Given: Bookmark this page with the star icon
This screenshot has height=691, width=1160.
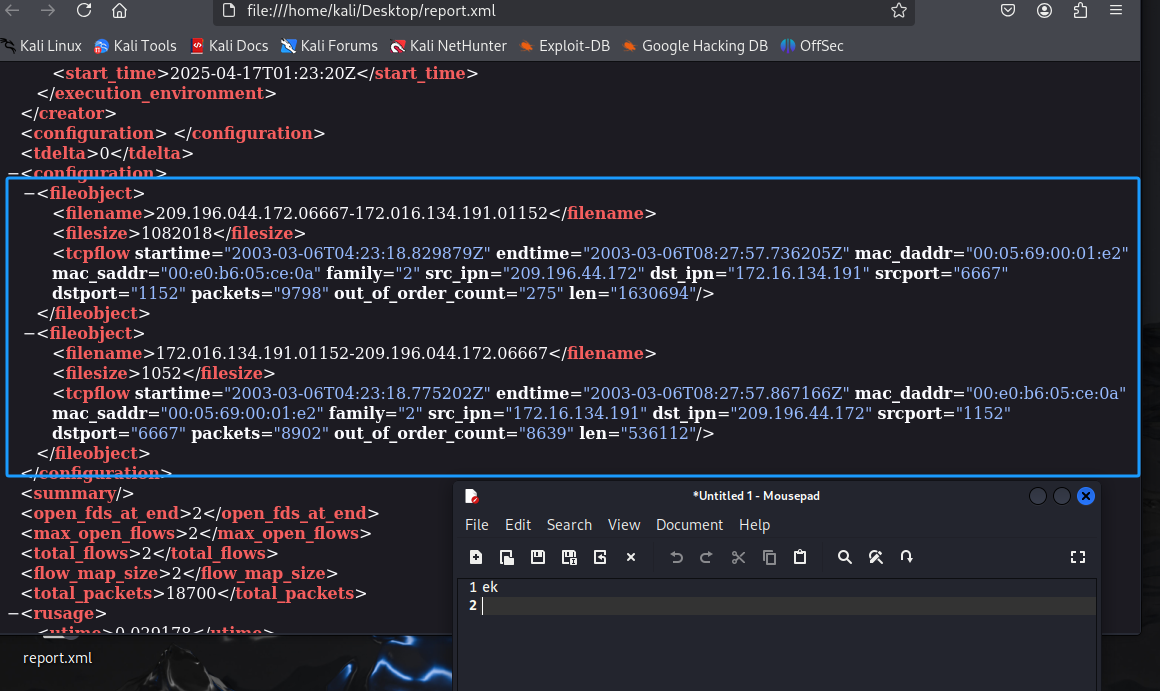Looking at the screenshot, I should pos(899,10).
